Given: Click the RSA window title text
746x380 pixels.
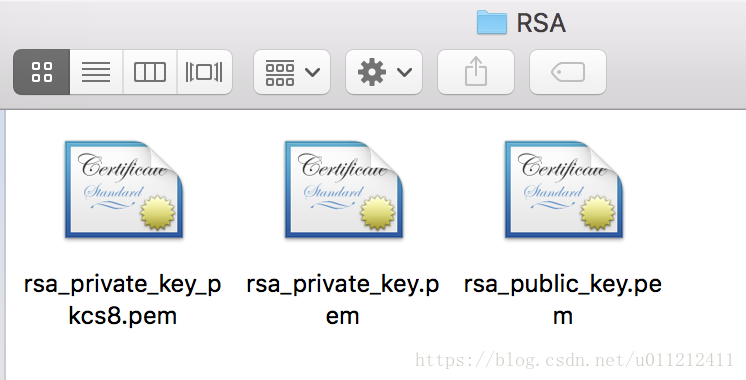Looking at the screenshot, I should pyautogui.click(x=541, y=23).
